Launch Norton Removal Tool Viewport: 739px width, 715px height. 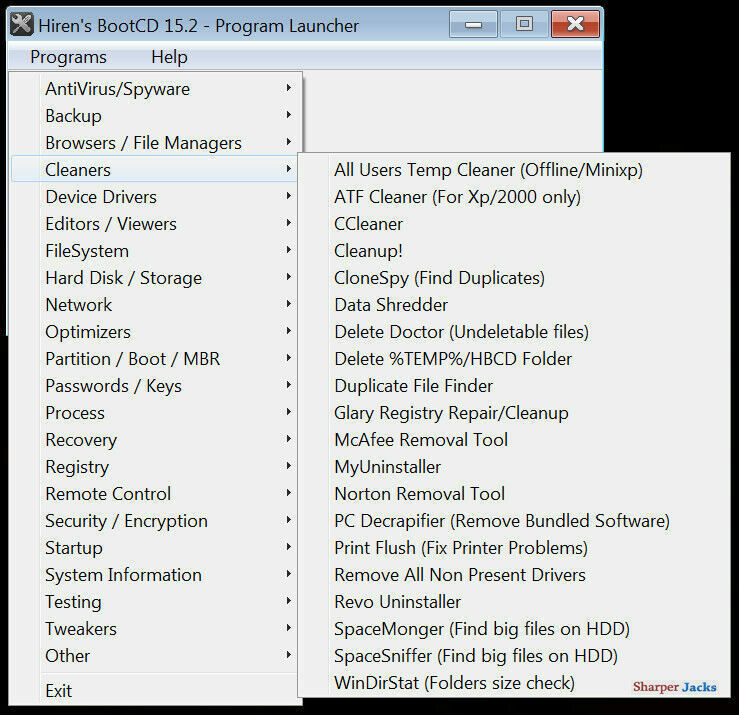coord(514,493)
